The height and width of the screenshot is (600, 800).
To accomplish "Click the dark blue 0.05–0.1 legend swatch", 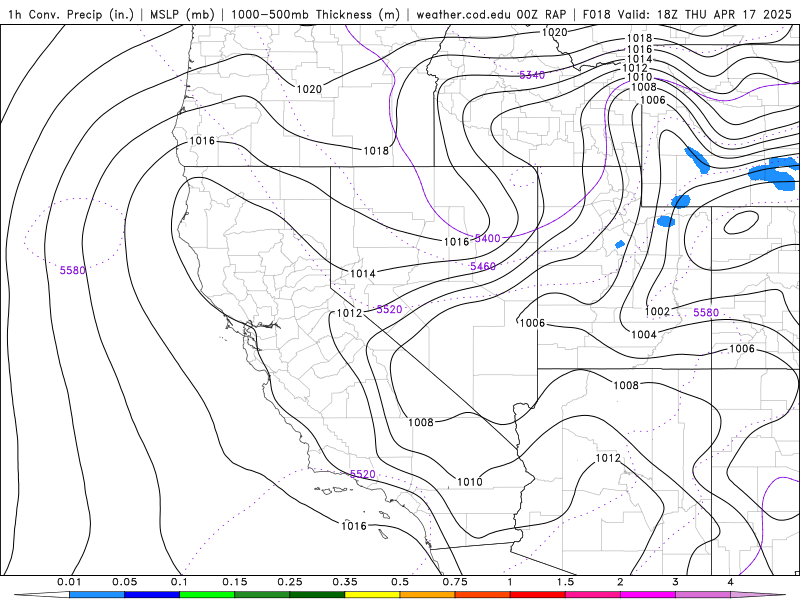I will click(152, 595).
